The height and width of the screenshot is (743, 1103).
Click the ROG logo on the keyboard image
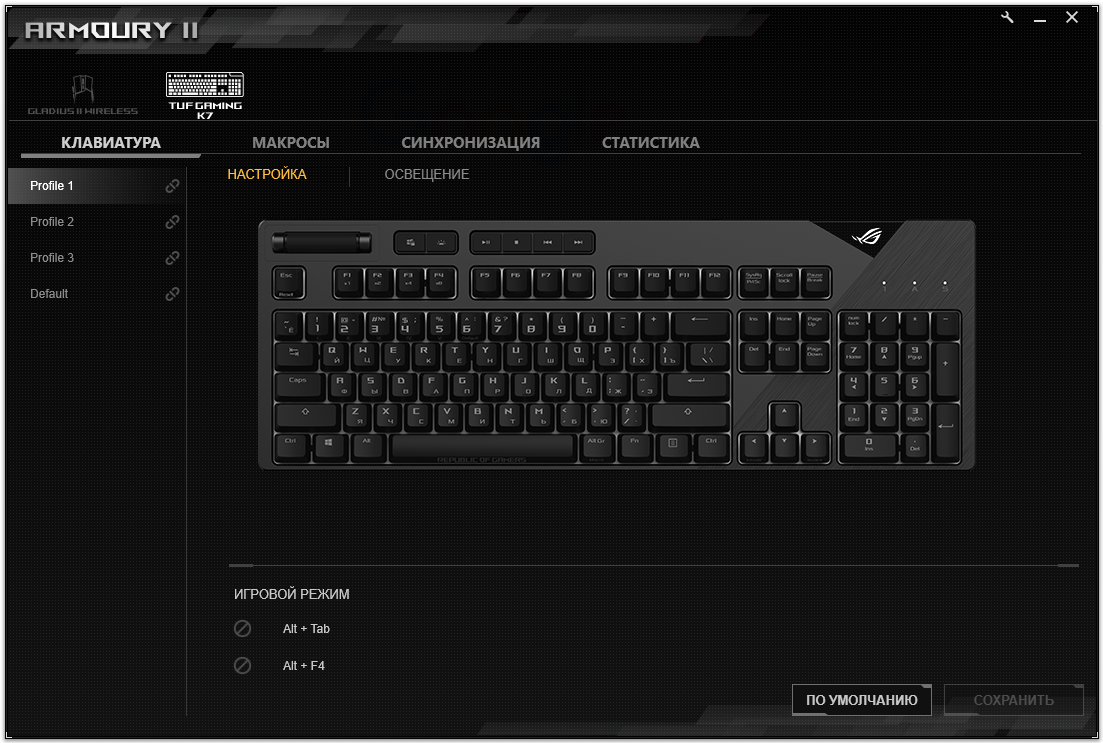tap(867, 236)
